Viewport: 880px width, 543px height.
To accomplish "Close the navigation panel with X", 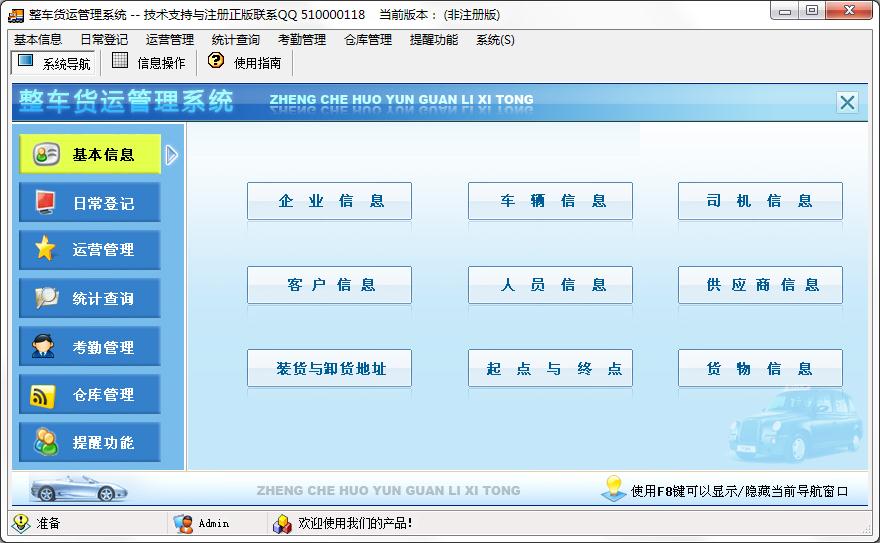I will point(847,102).
